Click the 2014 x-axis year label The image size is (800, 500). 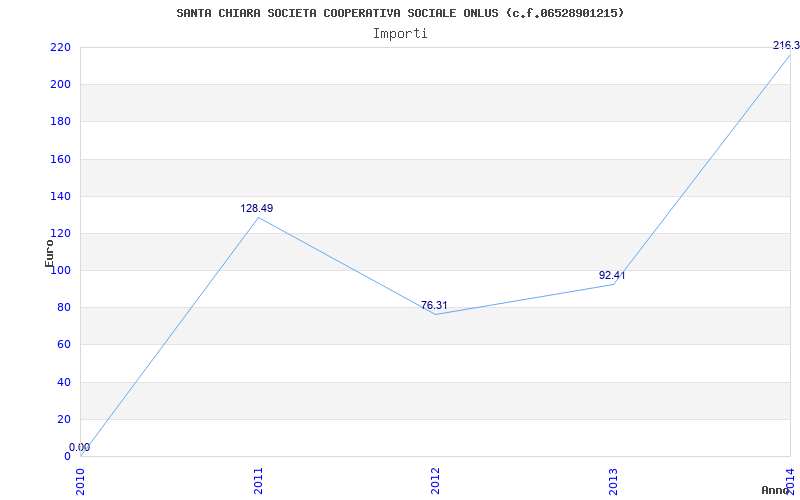click(x=790, y=481)
